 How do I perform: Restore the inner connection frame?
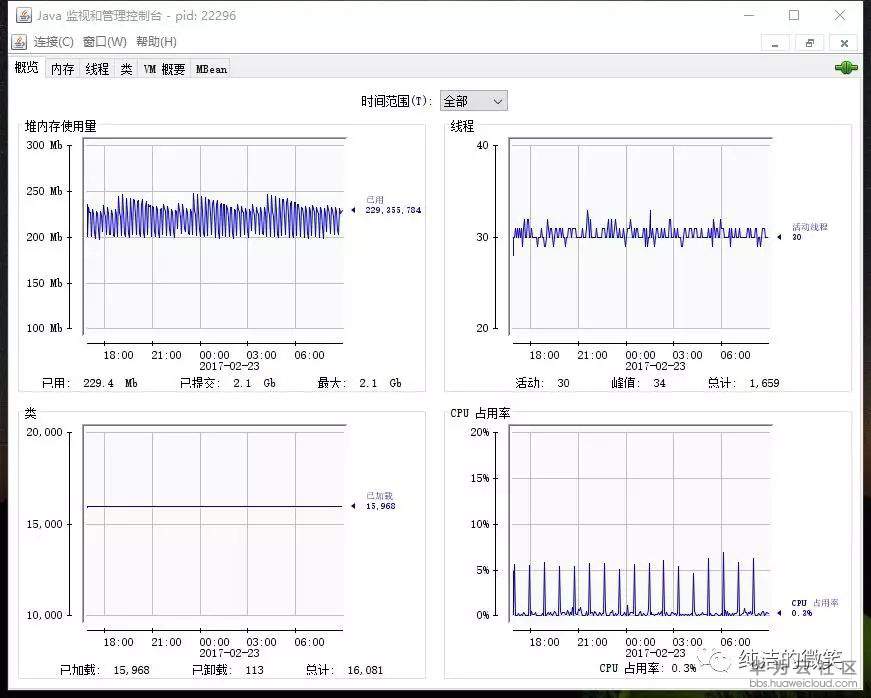click(809, 43)
